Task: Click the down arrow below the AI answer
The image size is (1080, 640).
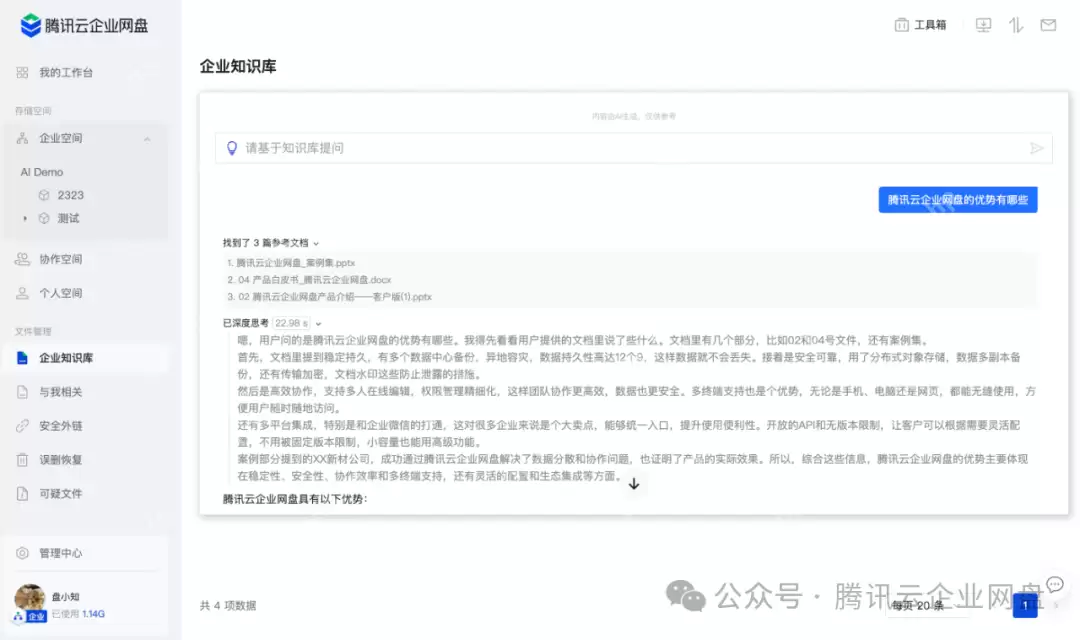Action: 633,482
